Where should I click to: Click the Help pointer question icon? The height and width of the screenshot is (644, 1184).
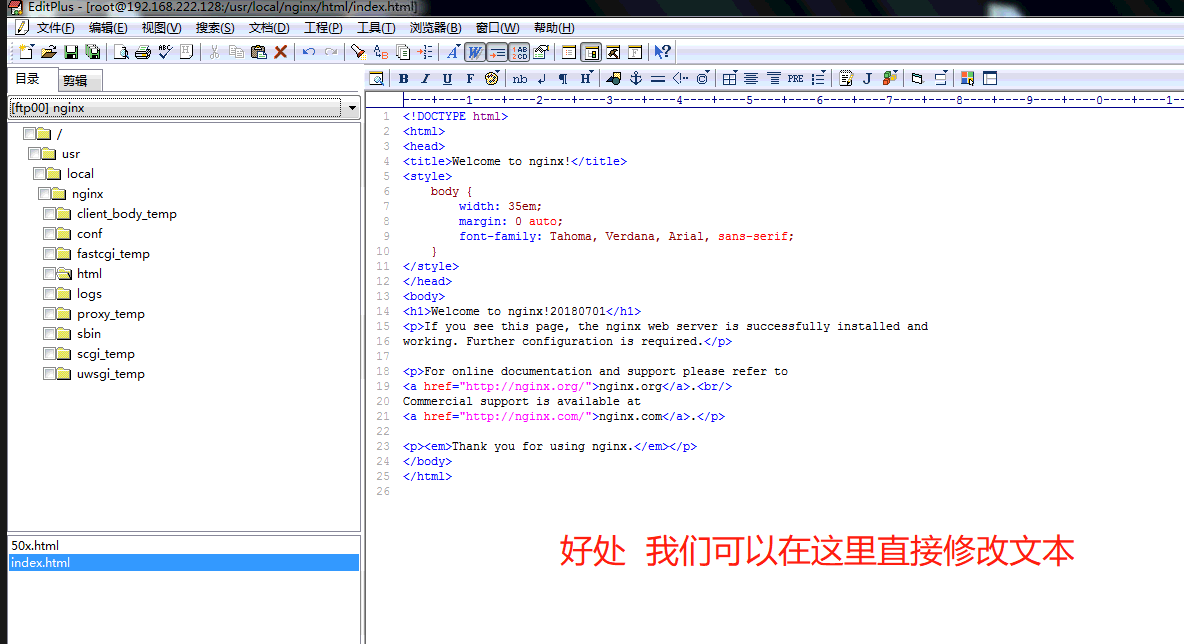(662, 52)
